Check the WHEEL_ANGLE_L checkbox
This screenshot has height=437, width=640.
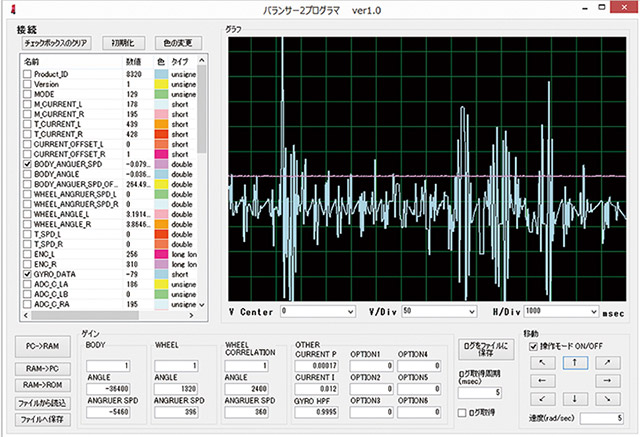pyautogui.click(x=27, y=214)
